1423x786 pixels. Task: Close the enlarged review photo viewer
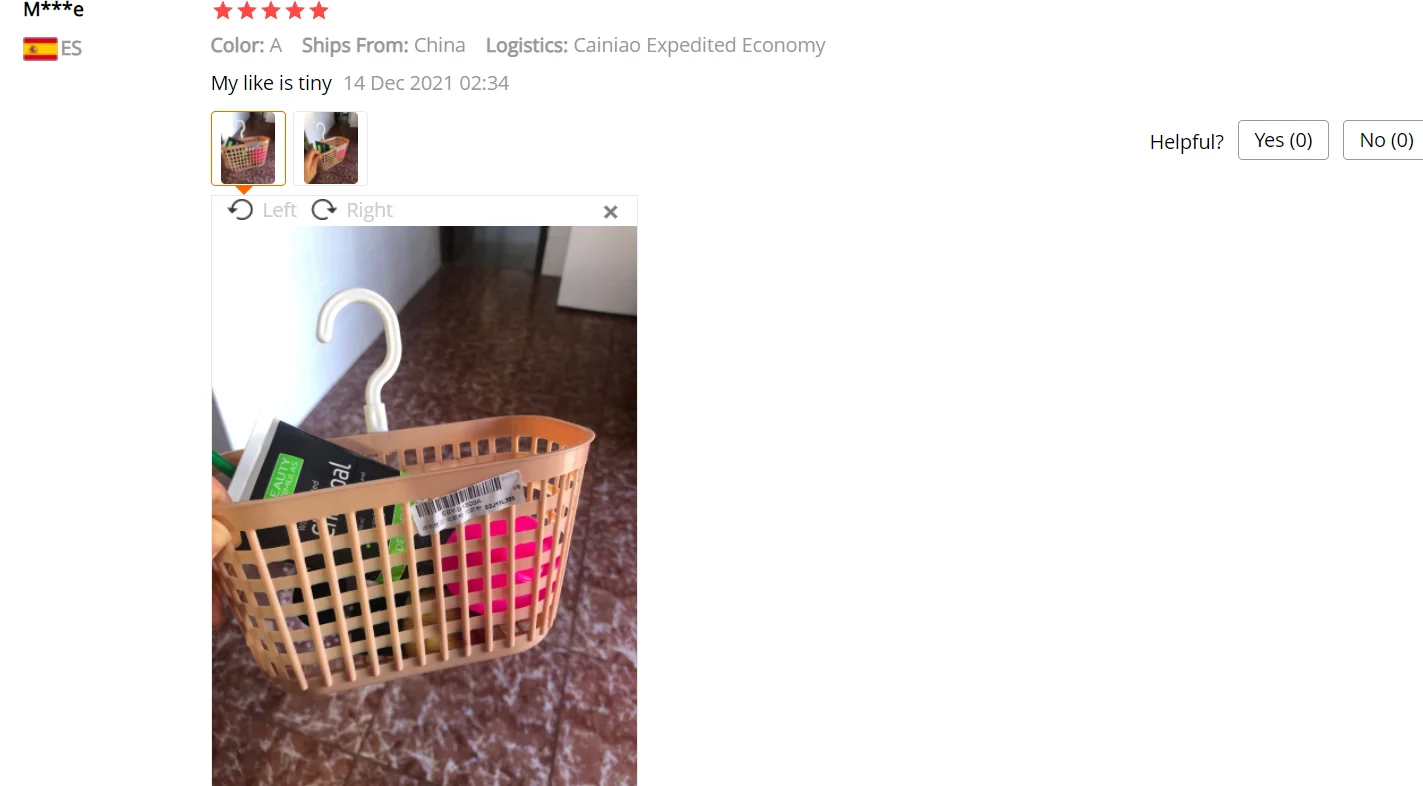click(x=611, y=212)
